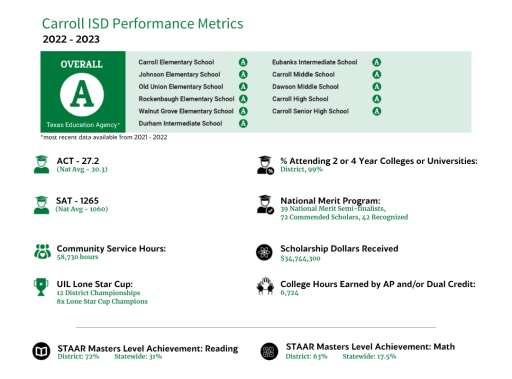This screenshot has height=379, width=512.
Task: Click the $34,744,300 scholarship amount
Action: pos(300,258)
